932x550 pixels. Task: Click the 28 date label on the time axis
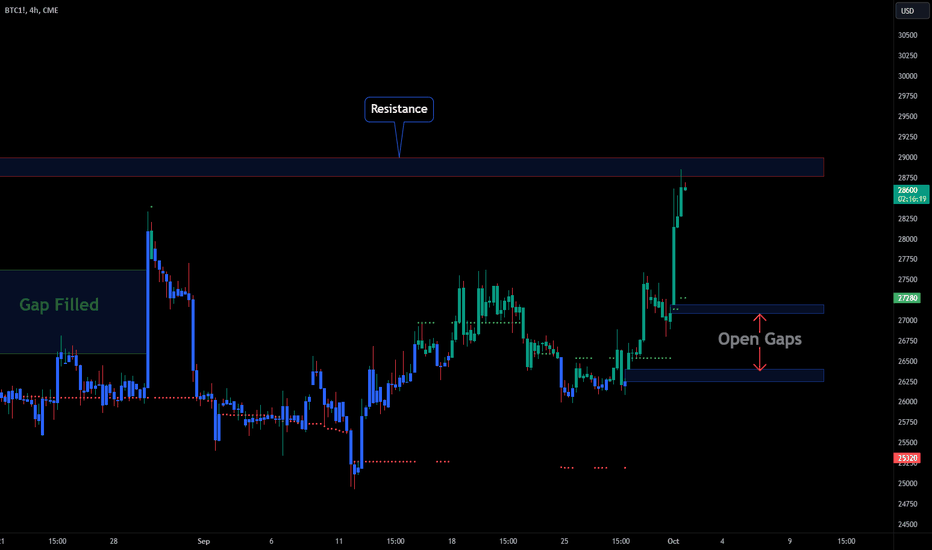114,541
